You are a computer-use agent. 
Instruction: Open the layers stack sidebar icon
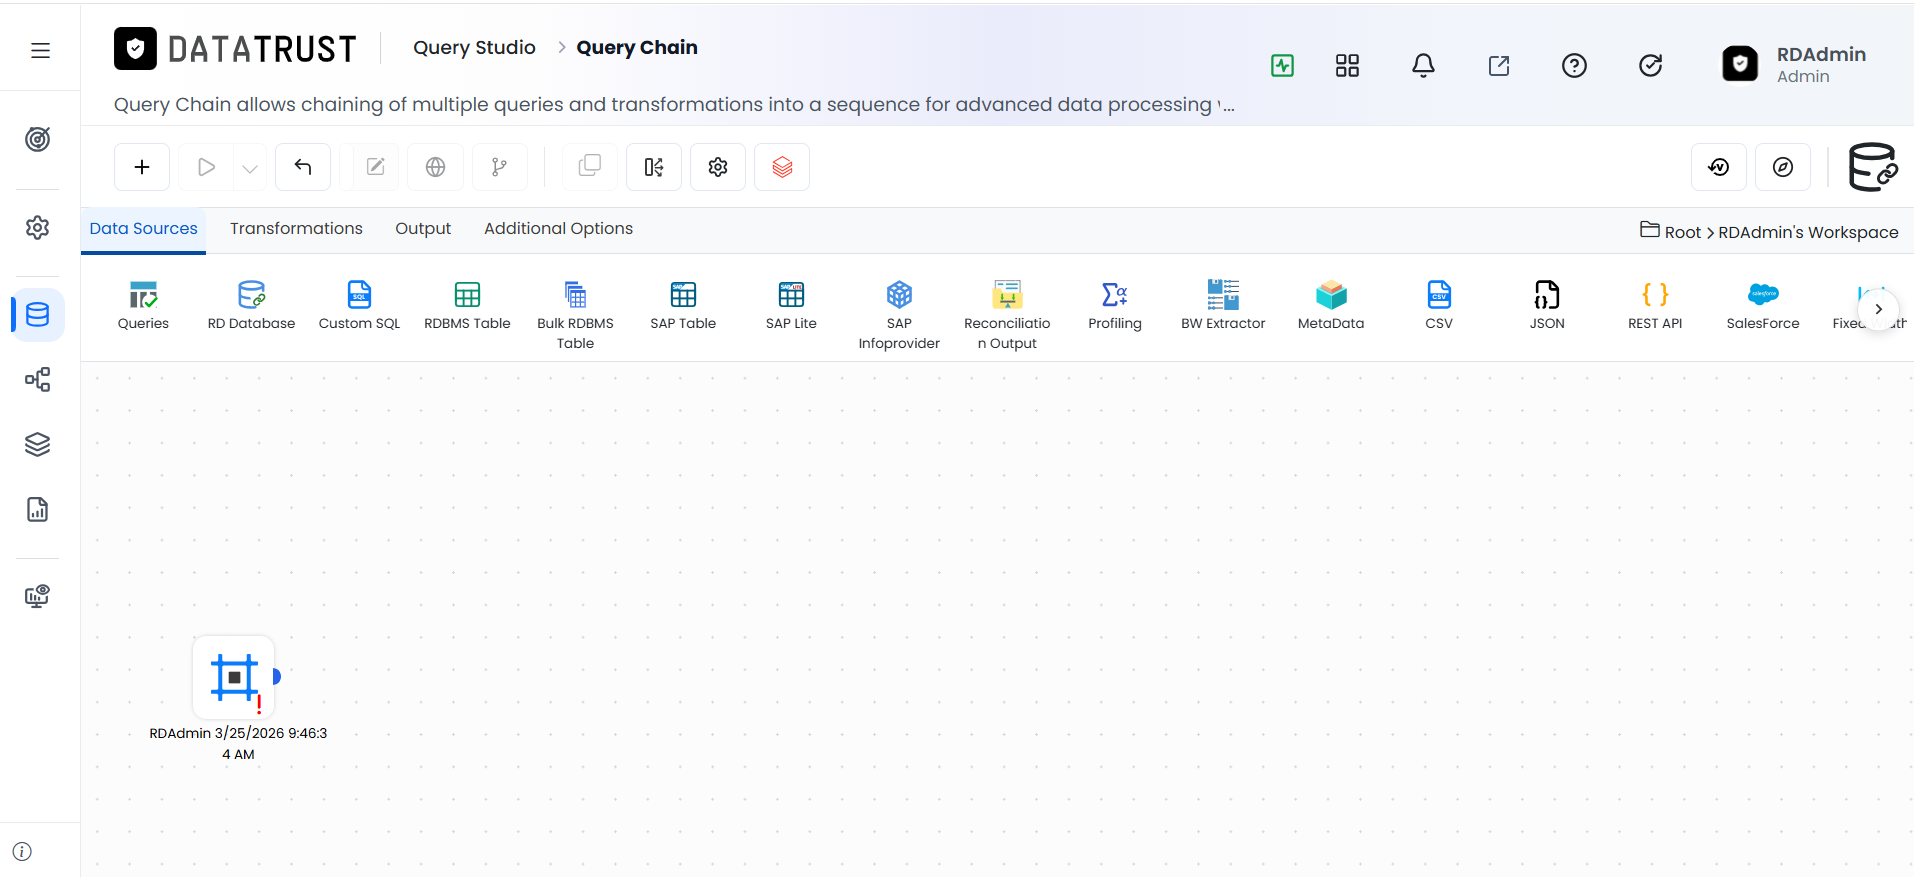[38, 444]
